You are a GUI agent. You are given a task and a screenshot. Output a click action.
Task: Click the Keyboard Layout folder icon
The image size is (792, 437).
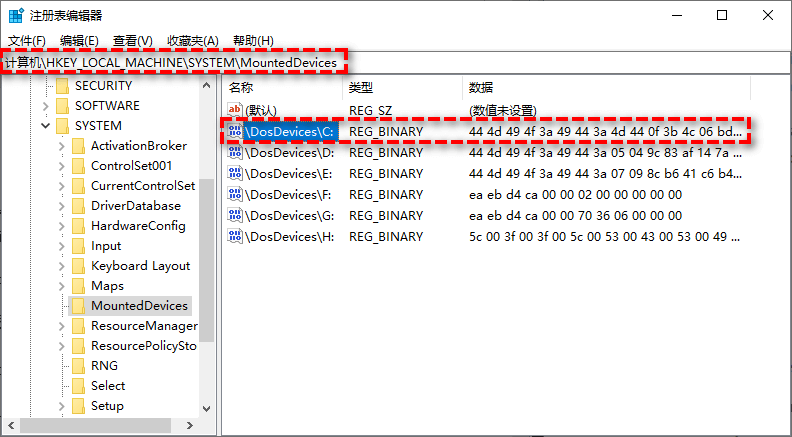78,266
